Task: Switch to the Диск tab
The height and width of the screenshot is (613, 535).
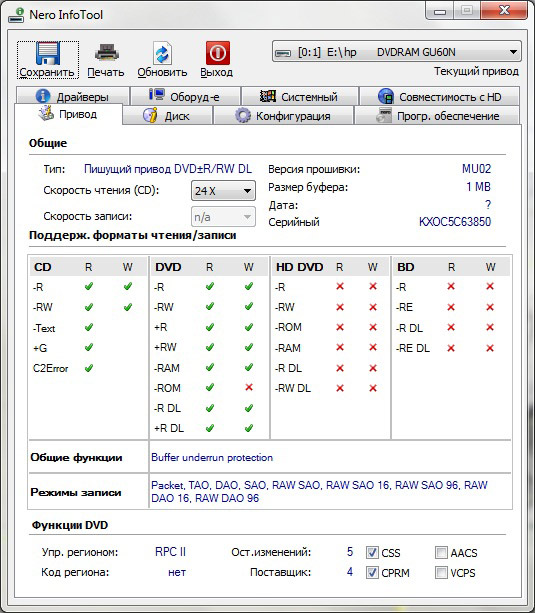Action: point(167,116)
